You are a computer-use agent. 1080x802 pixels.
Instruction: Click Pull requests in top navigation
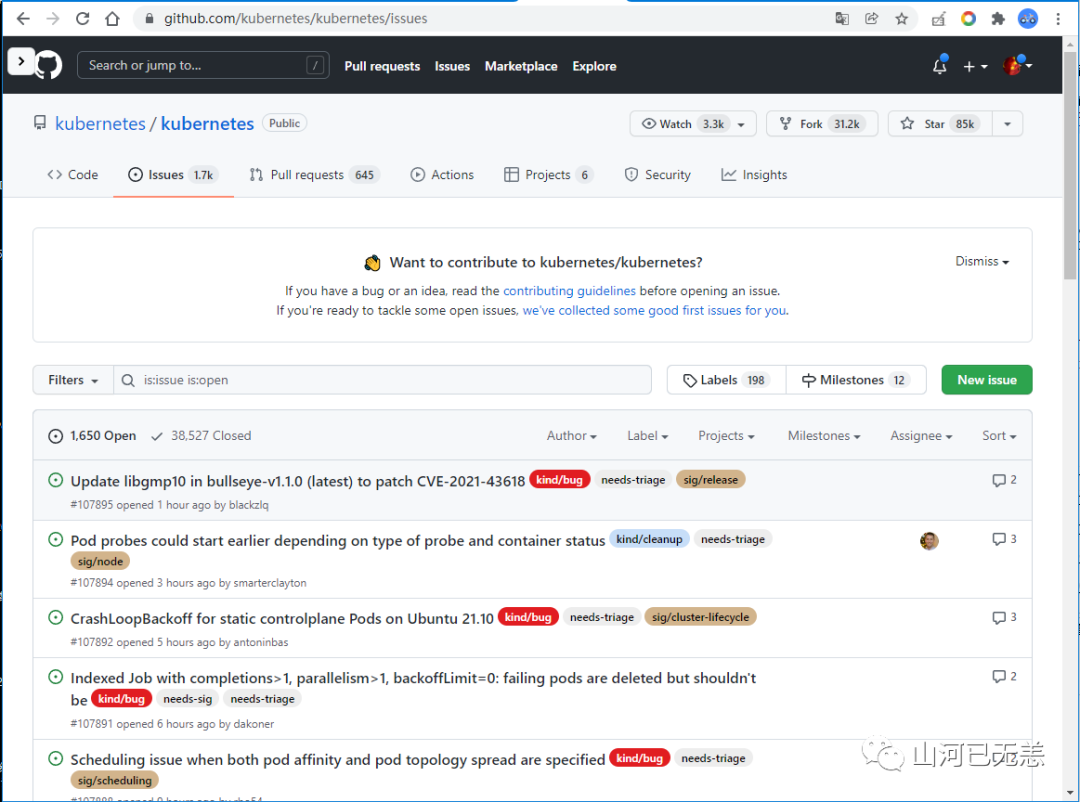(x=382, y=66)
